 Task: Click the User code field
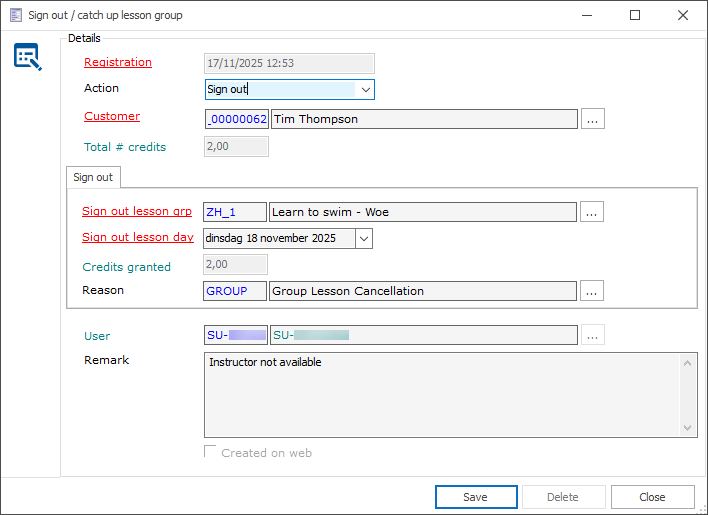click(236, 335)
